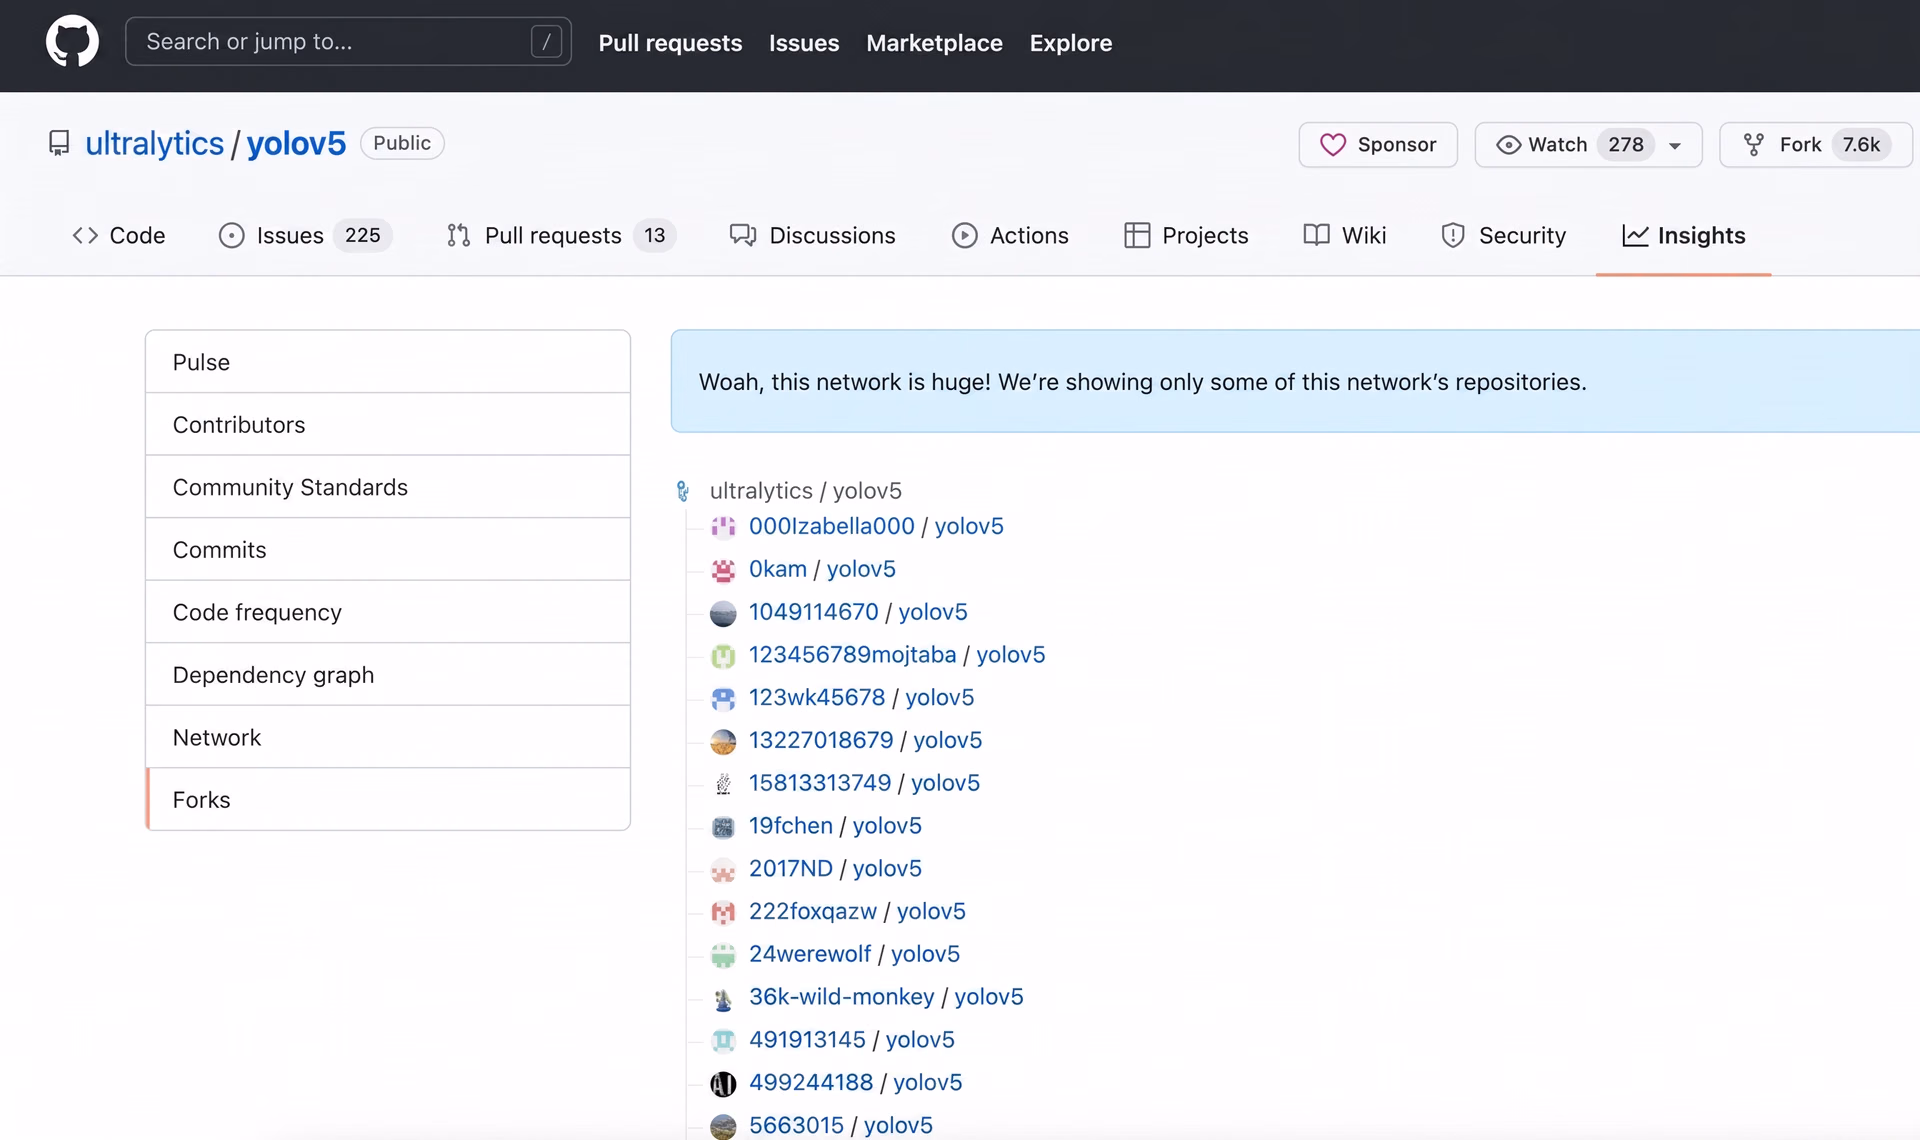Open the 000Izabella000 user link
Viewport: 1920px width, 1140px height.
(832, 526)
